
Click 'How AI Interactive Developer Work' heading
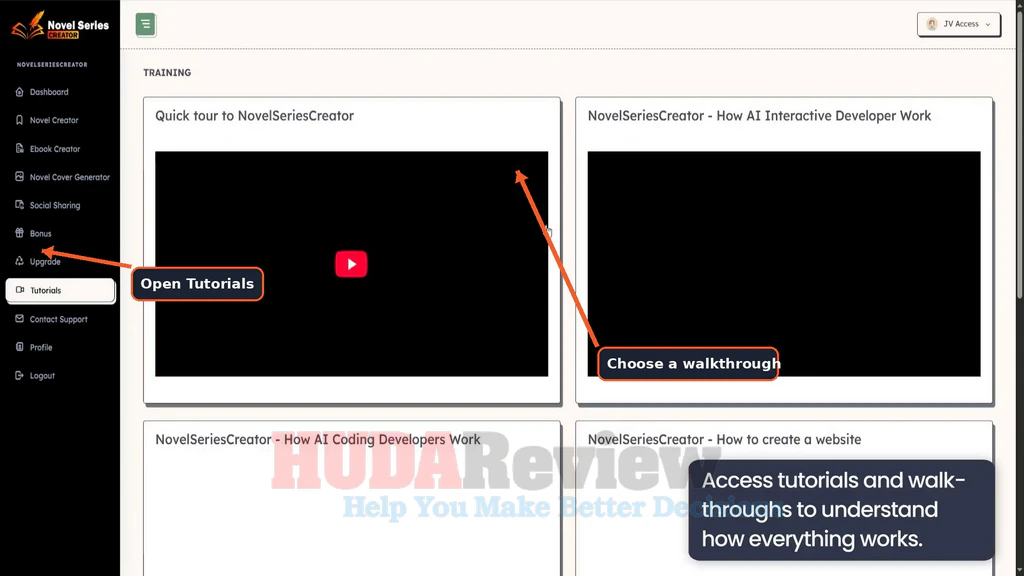[x=759, y=116]
